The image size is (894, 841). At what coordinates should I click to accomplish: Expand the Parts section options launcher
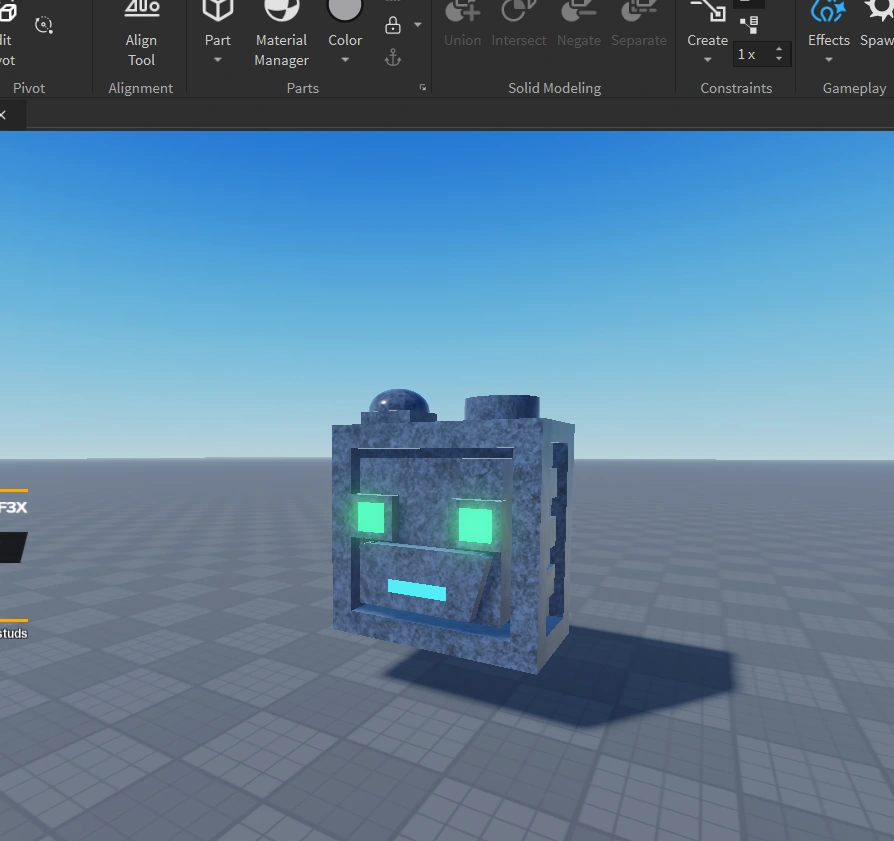(422, 87)
